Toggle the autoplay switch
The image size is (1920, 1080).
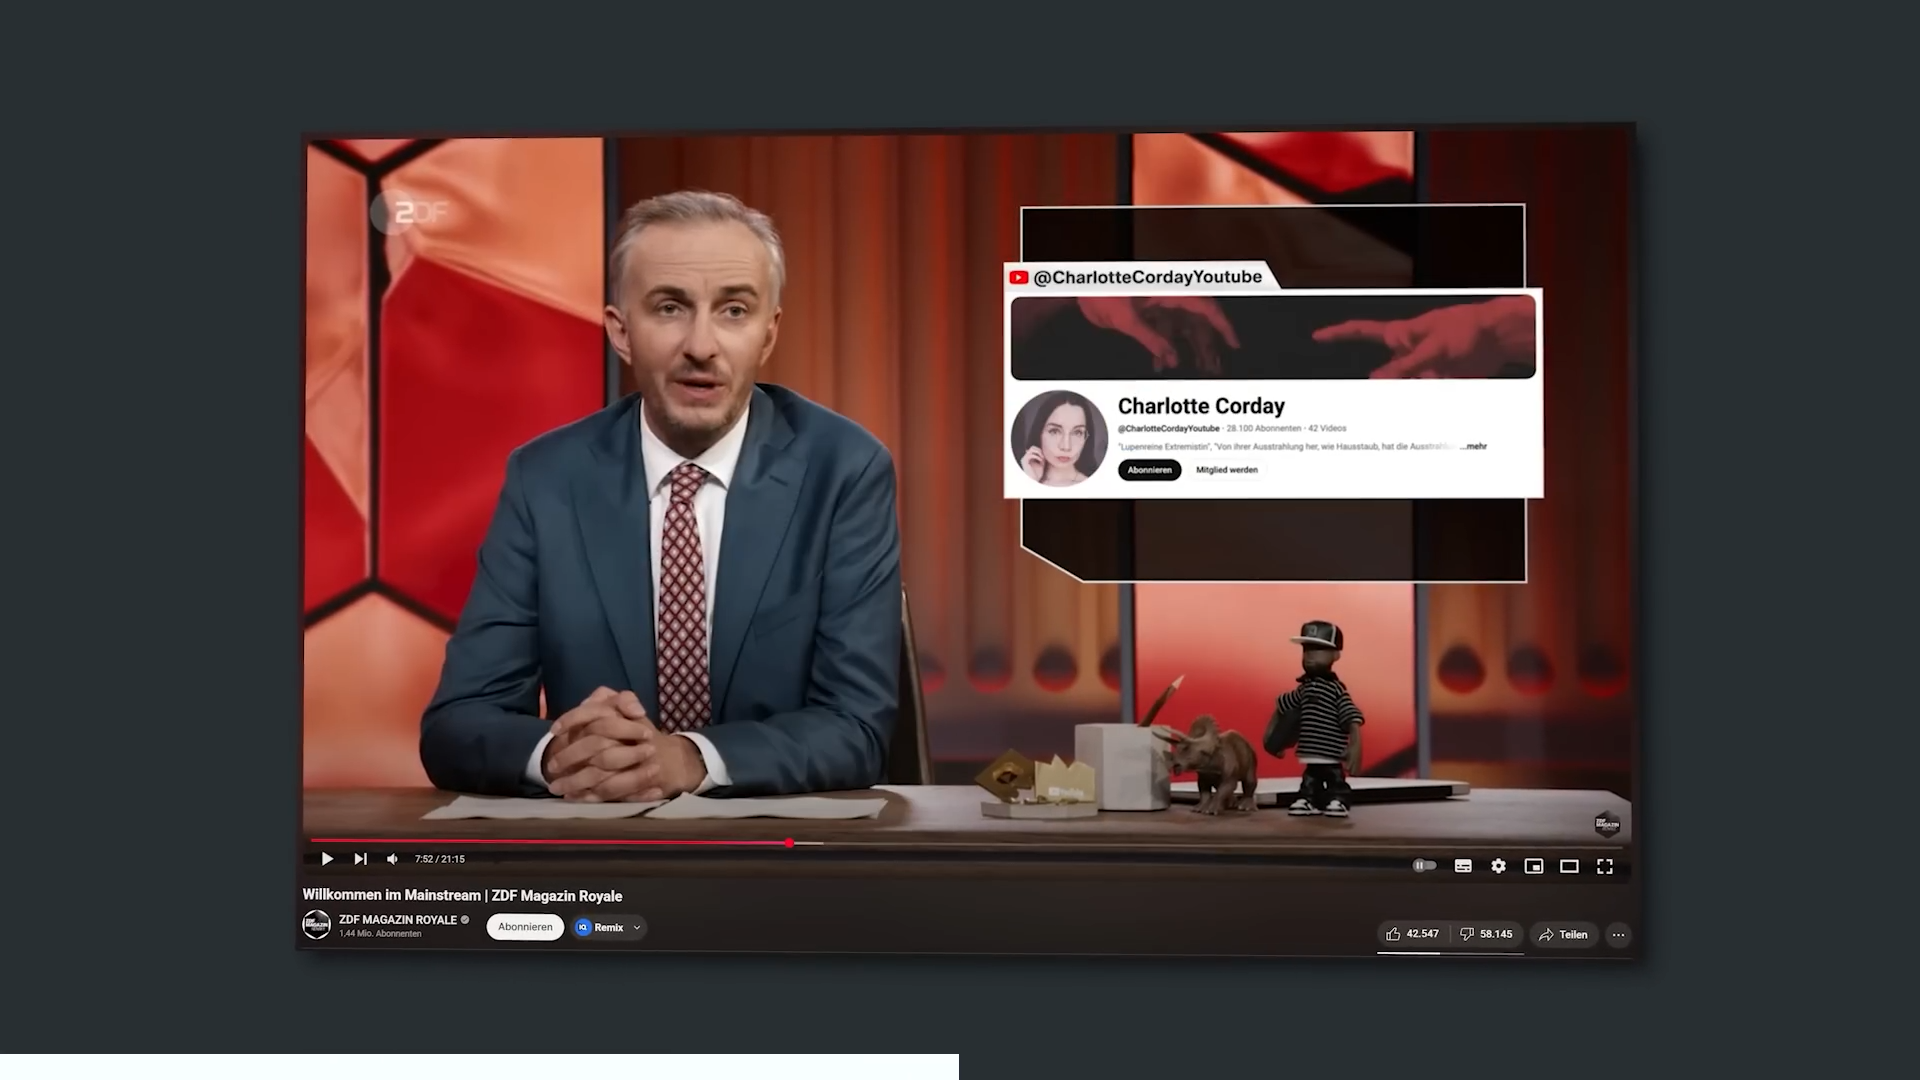(1424, 865)
